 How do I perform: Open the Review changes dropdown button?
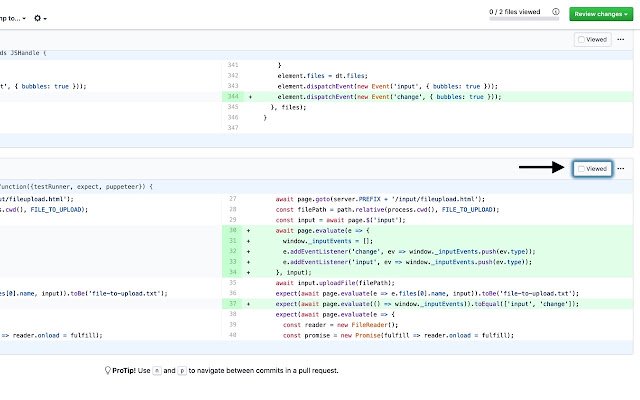(601, 14)
